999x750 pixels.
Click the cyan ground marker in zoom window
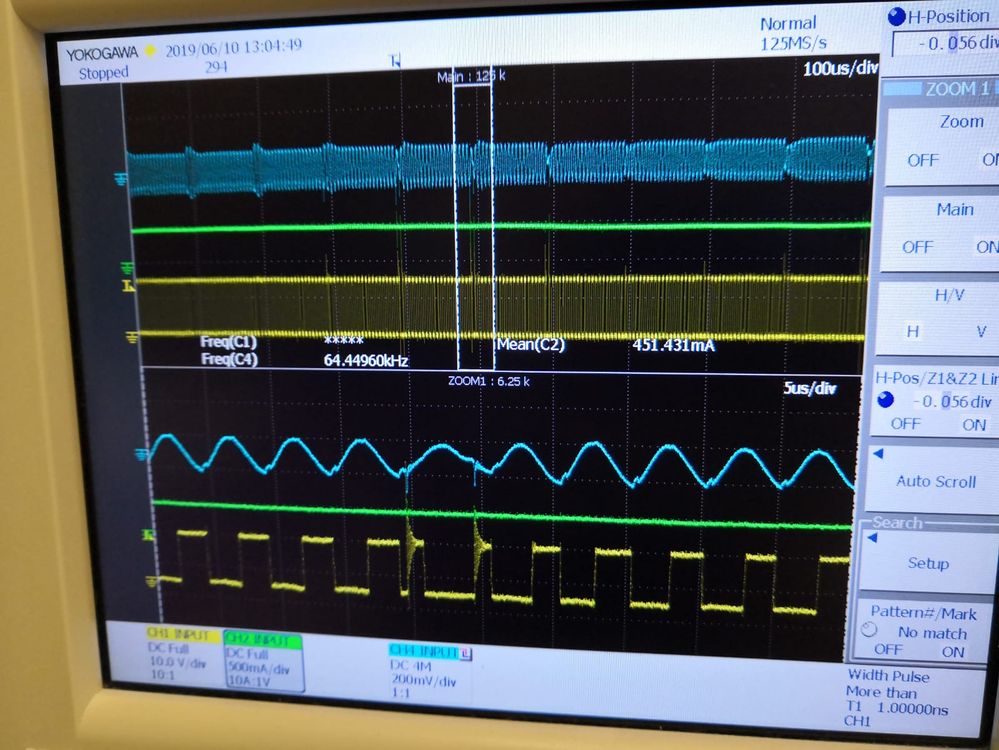pos(141,454)
